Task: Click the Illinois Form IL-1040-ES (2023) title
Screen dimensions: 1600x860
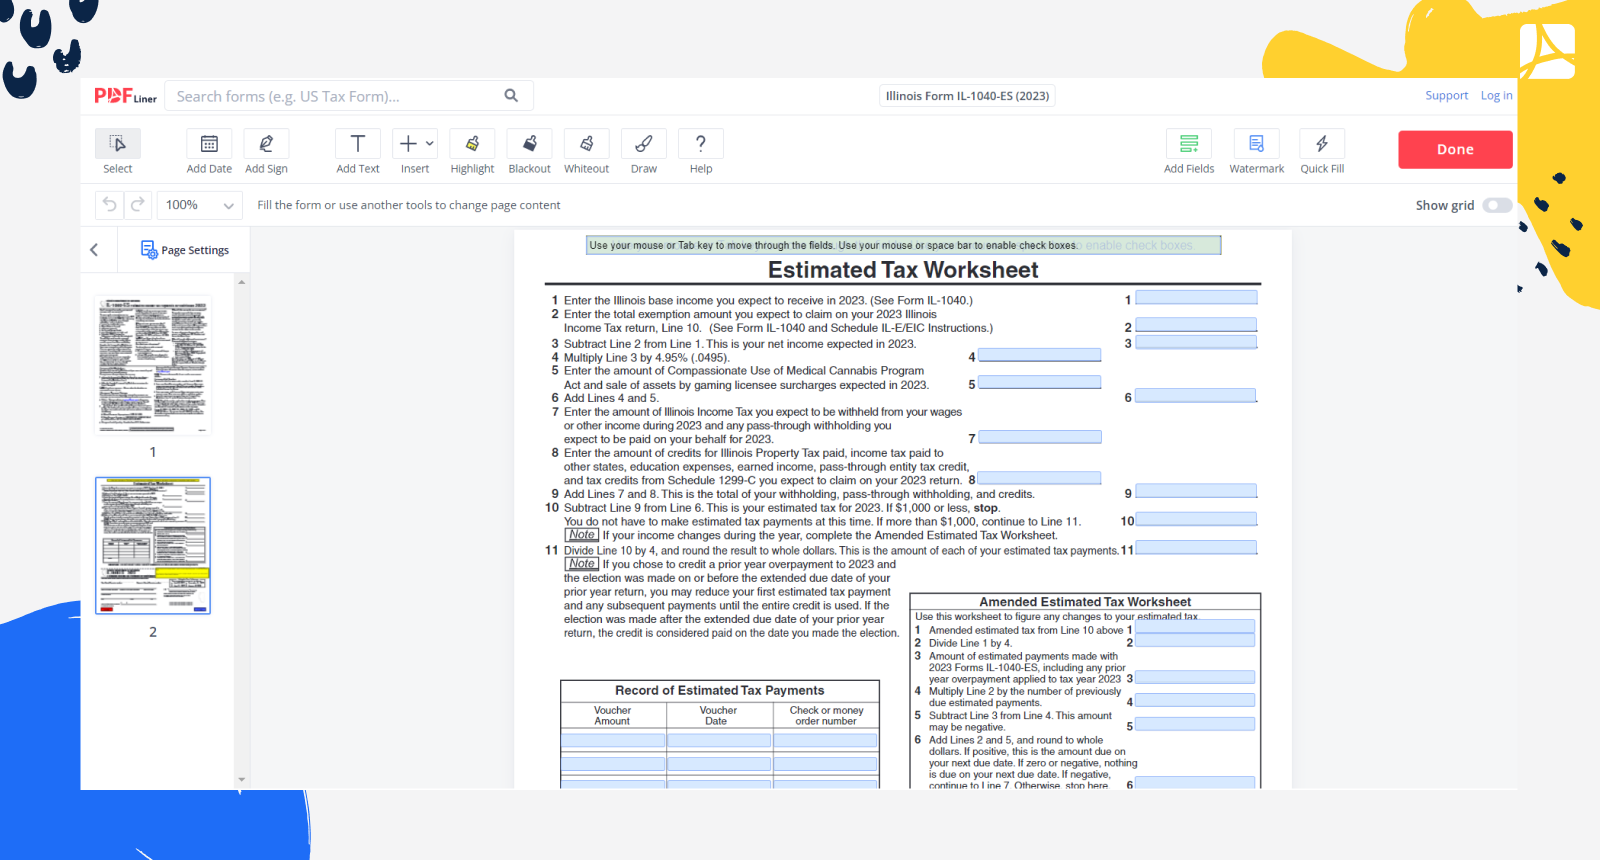Action: [x=967, y=96]
